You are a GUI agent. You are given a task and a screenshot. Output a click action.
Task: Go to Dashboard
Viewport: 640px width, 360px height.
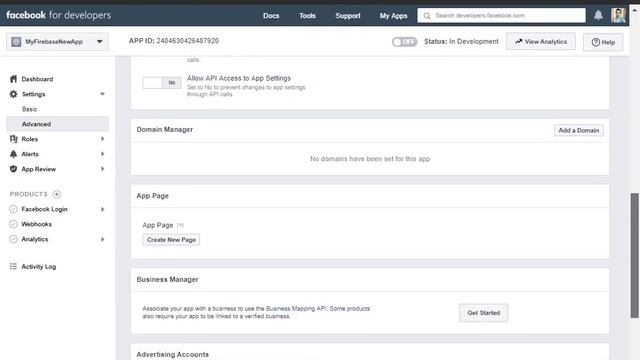[x=37, y=79]
